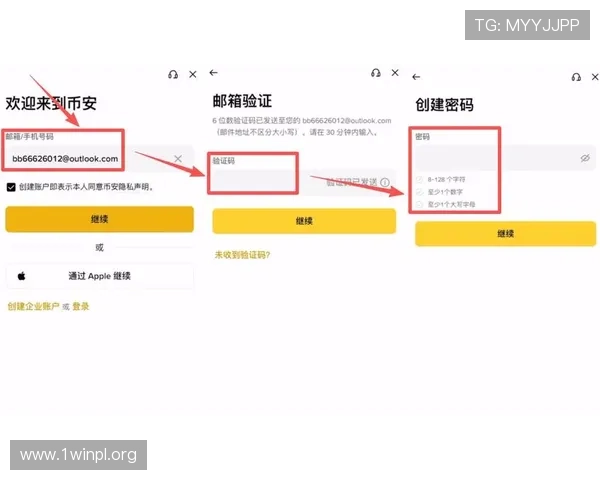Viewport: 600px width, 480px height.
Task: Click the 至少1个数字 requirement text
Action: (x=445, y=192)
